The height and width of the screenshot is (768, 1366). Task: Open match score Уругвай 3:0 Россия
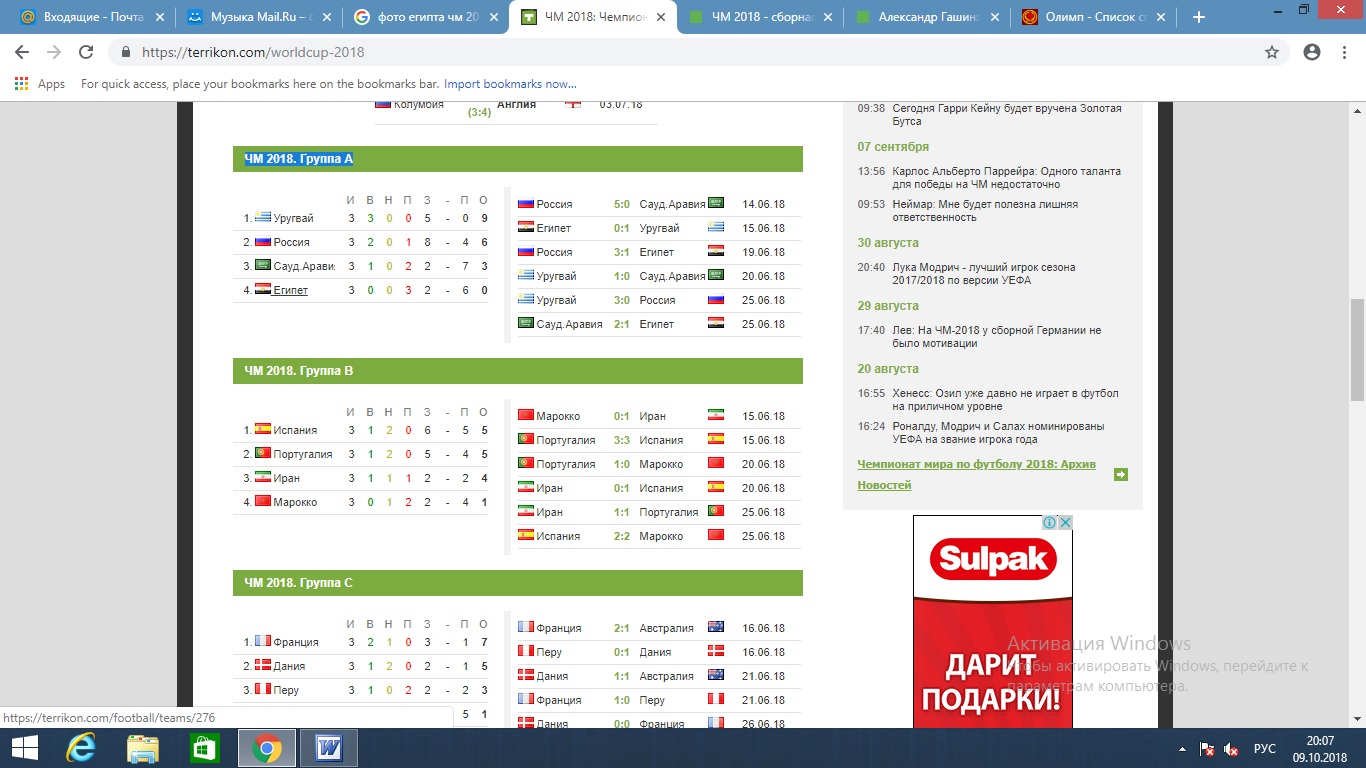coord(622,300)
